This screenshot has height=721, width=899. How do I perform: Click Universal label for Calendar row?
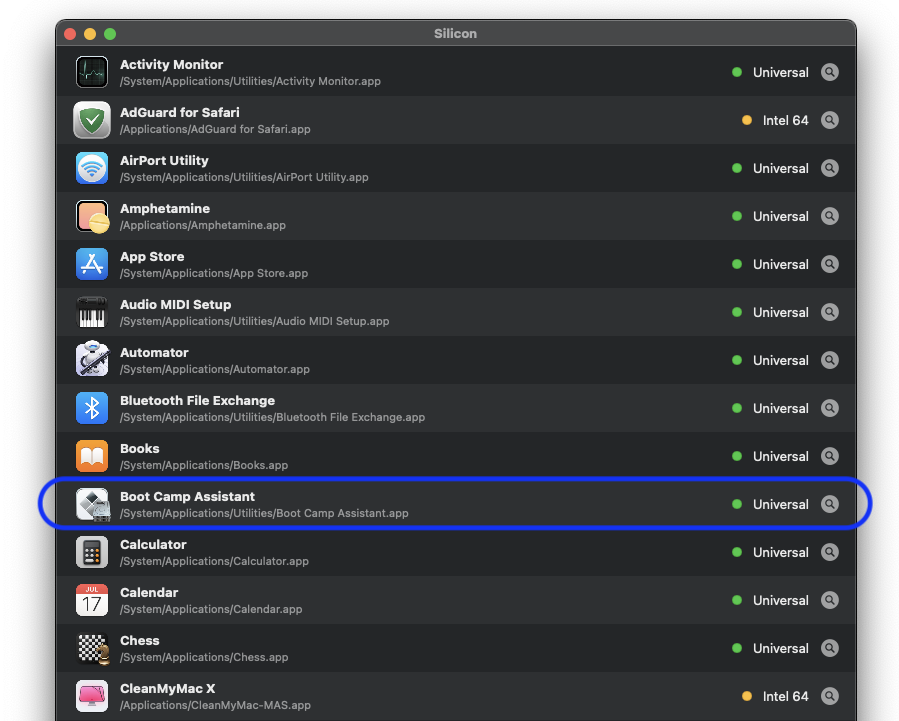pyautogui.click(x=781, y=600)
